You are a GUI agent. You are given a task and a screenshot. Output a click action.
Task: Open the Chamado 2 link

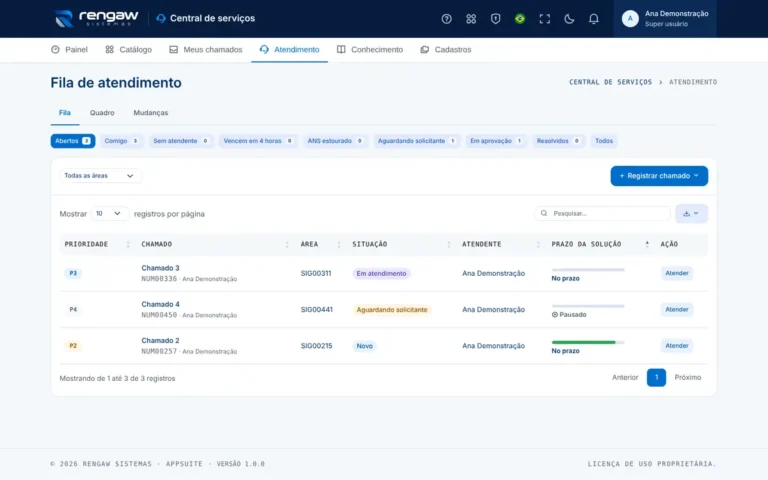click(x=160, y=340)
